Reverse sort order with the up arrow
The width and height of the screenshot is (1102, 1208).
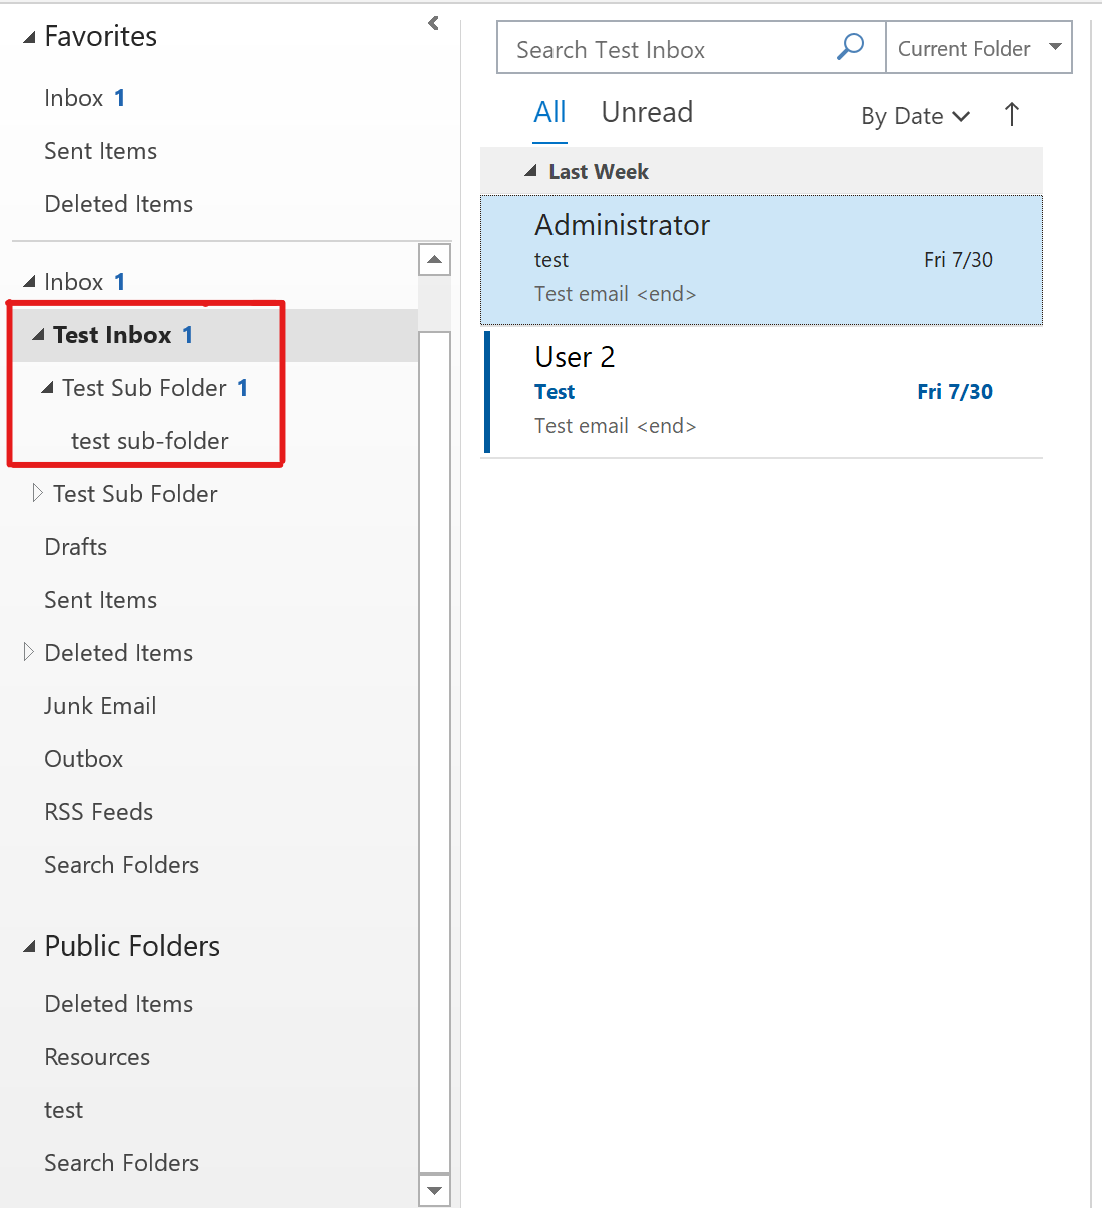click(1011, 115)
